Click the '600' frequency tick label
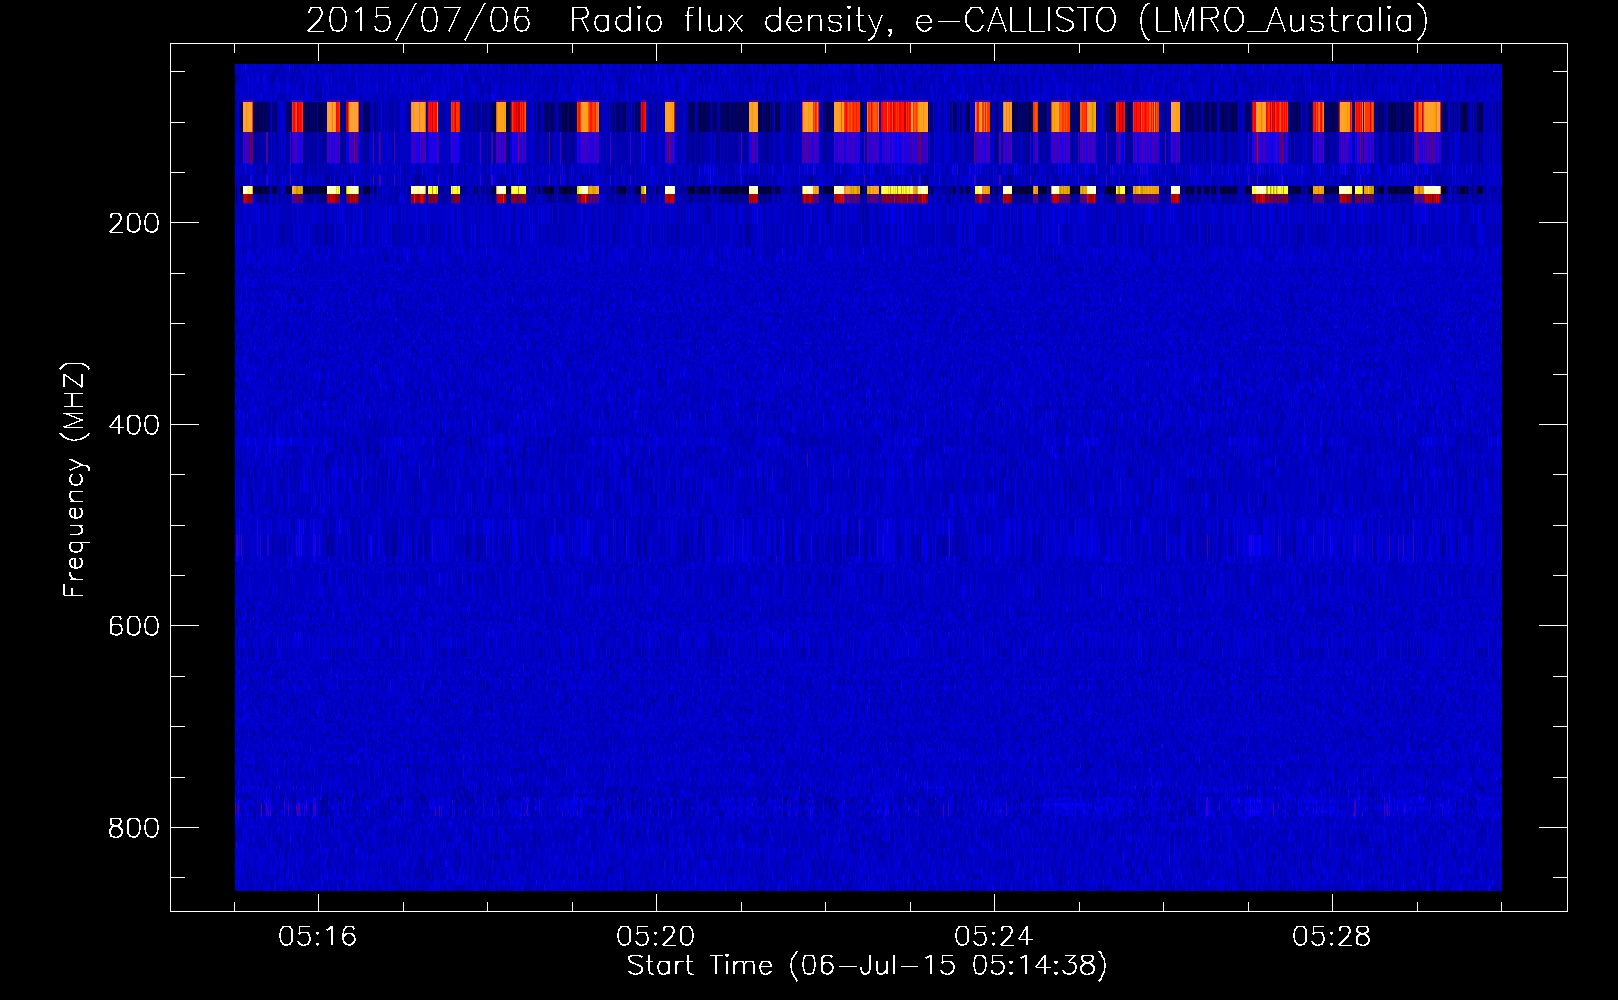 click(134, 626)
